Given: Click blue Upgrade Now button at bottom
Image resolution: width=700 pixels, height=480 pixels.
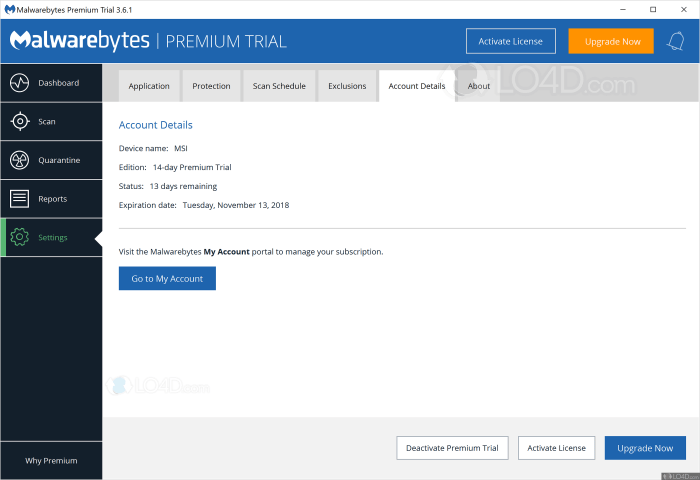Looking at the screenshot, I should [x=645, y=448].
